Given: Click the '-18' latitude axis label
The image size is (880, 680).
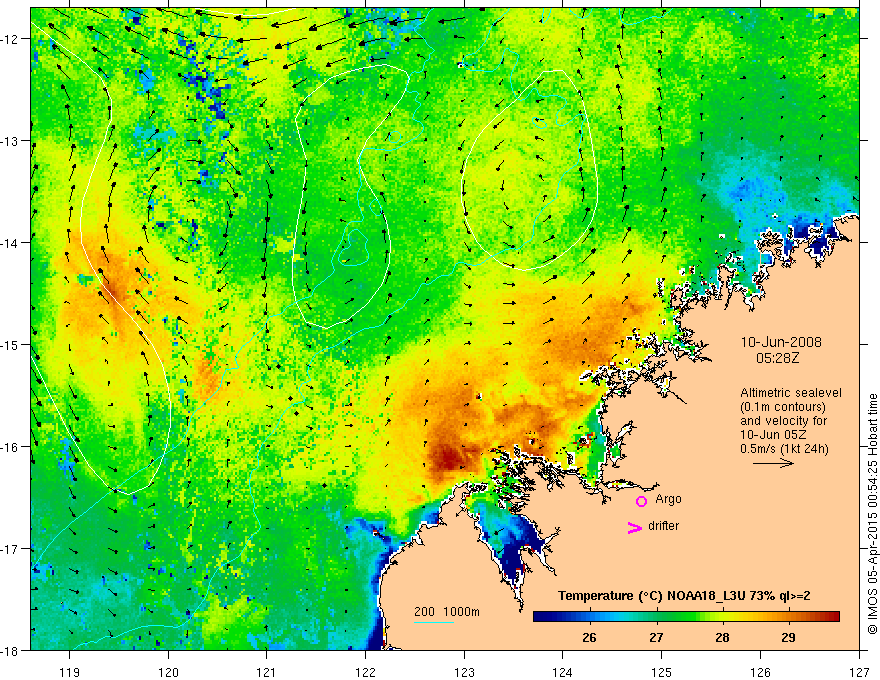Looking at the screenshot, I should (11, 650).
